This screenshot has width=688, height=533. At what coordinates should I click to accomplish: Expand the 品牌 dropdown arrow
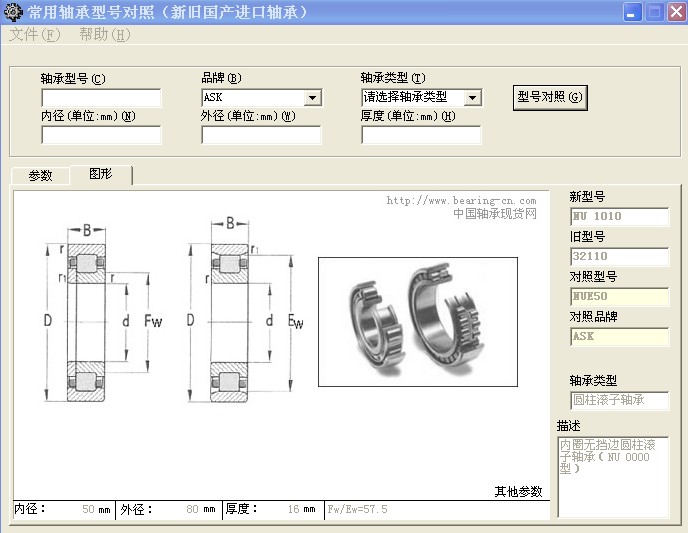312,97
